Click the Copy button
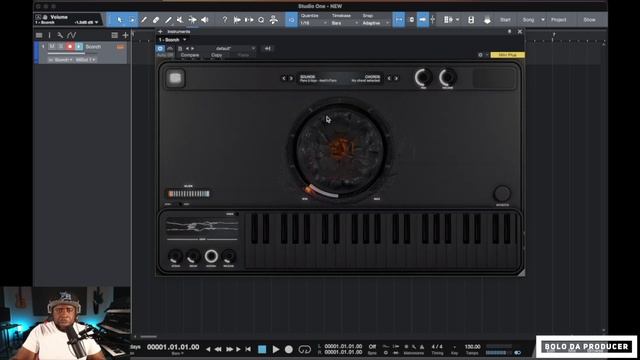 (x=217, y=55)
